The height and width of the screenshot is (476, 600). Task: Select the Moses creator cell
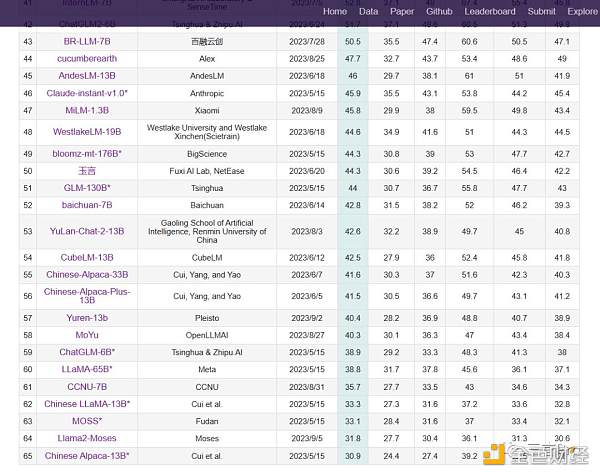[207, 439]
